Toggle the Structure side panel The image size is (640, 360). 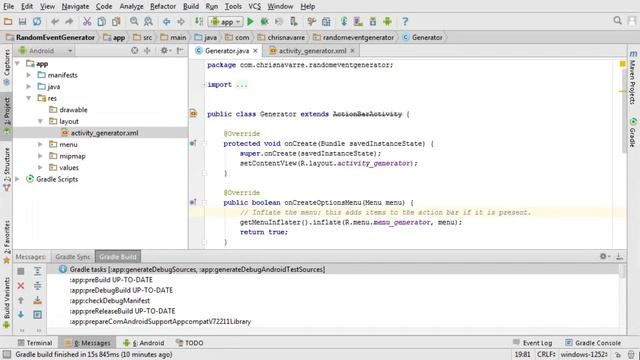point(7,169)
